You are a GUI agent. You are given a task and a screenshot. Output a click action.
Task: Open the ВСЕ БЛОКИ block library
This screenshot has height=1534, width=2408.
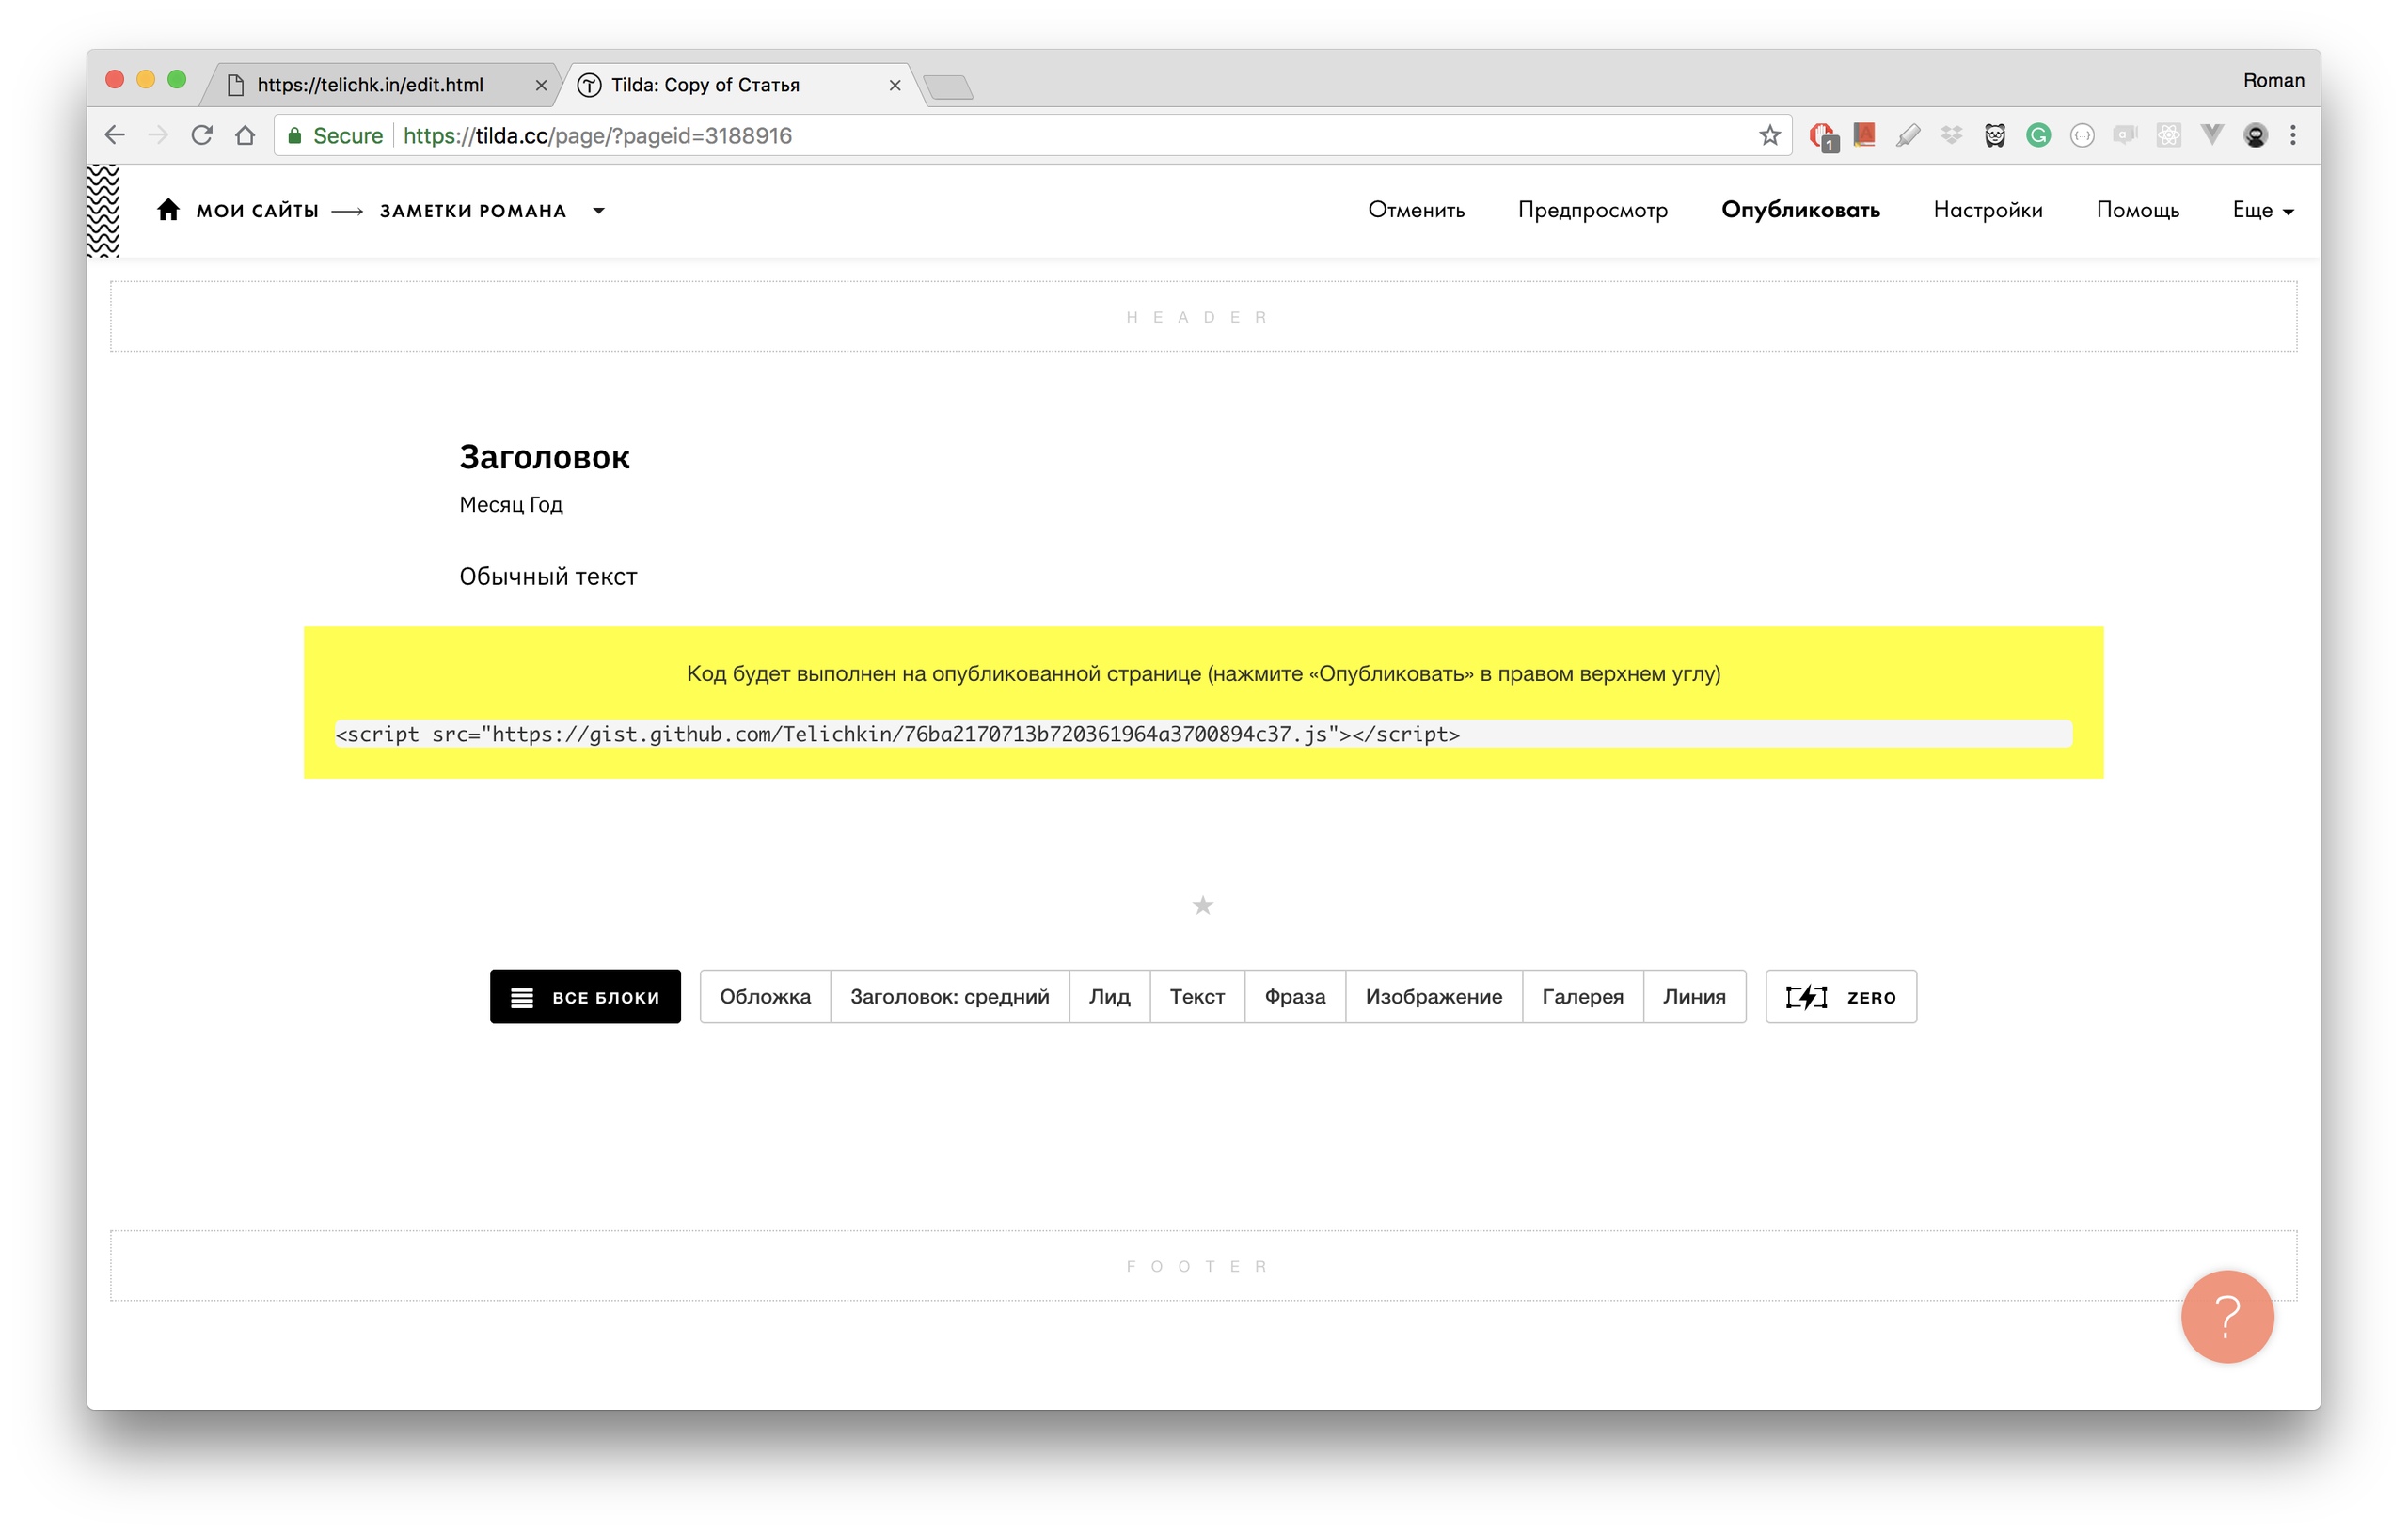585,997
